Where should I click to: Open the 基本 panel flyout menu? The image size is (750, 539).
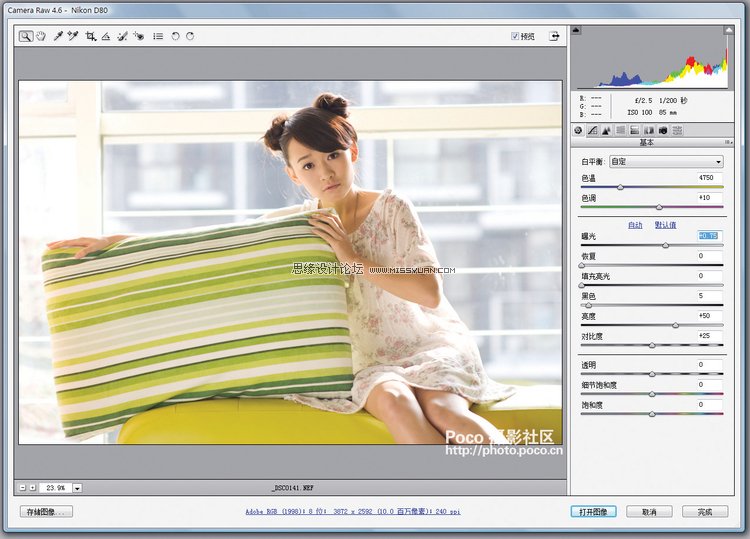point(728,142)
